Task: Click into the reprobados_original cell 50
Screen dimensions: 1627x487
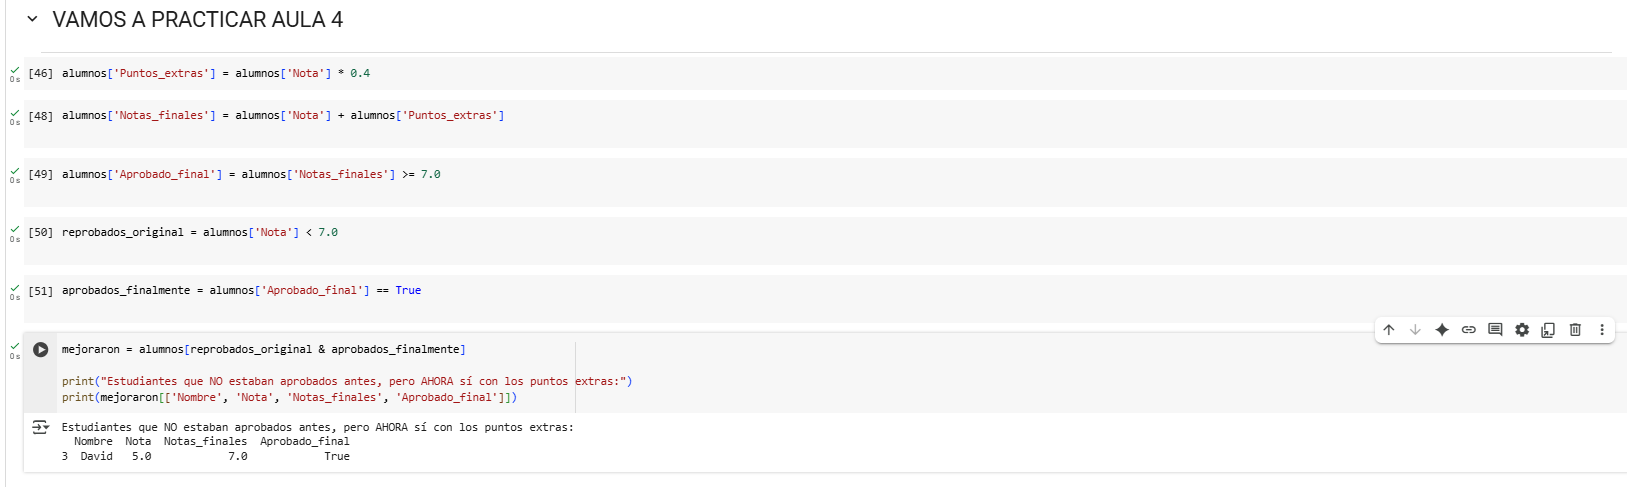Action: 825,240
